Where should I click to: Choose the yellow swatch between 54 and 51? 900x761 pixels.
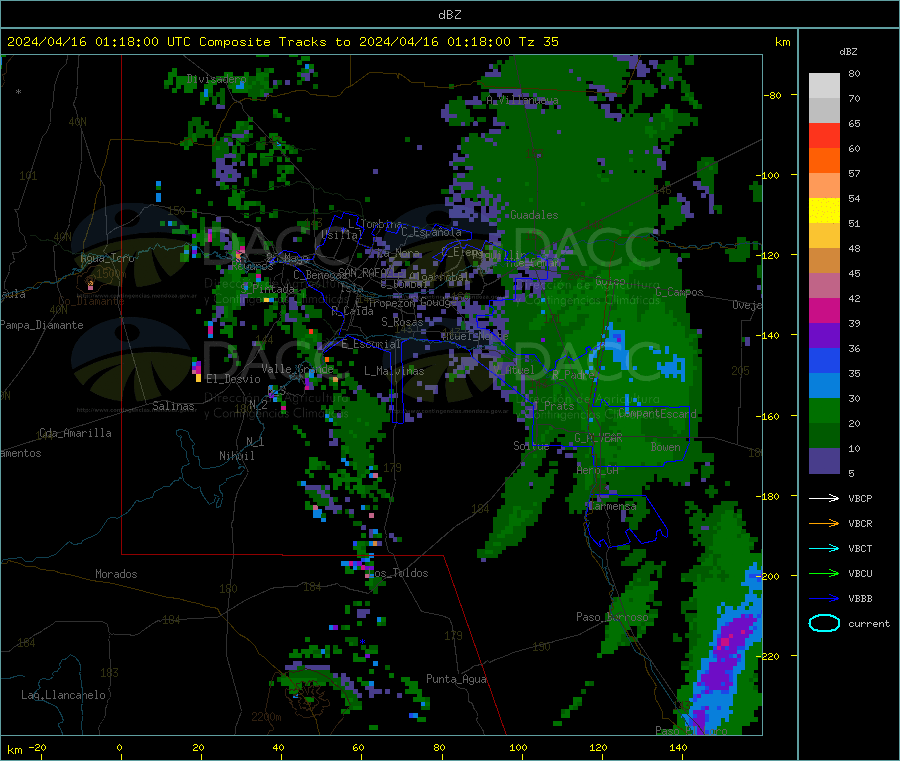point(824,211)
